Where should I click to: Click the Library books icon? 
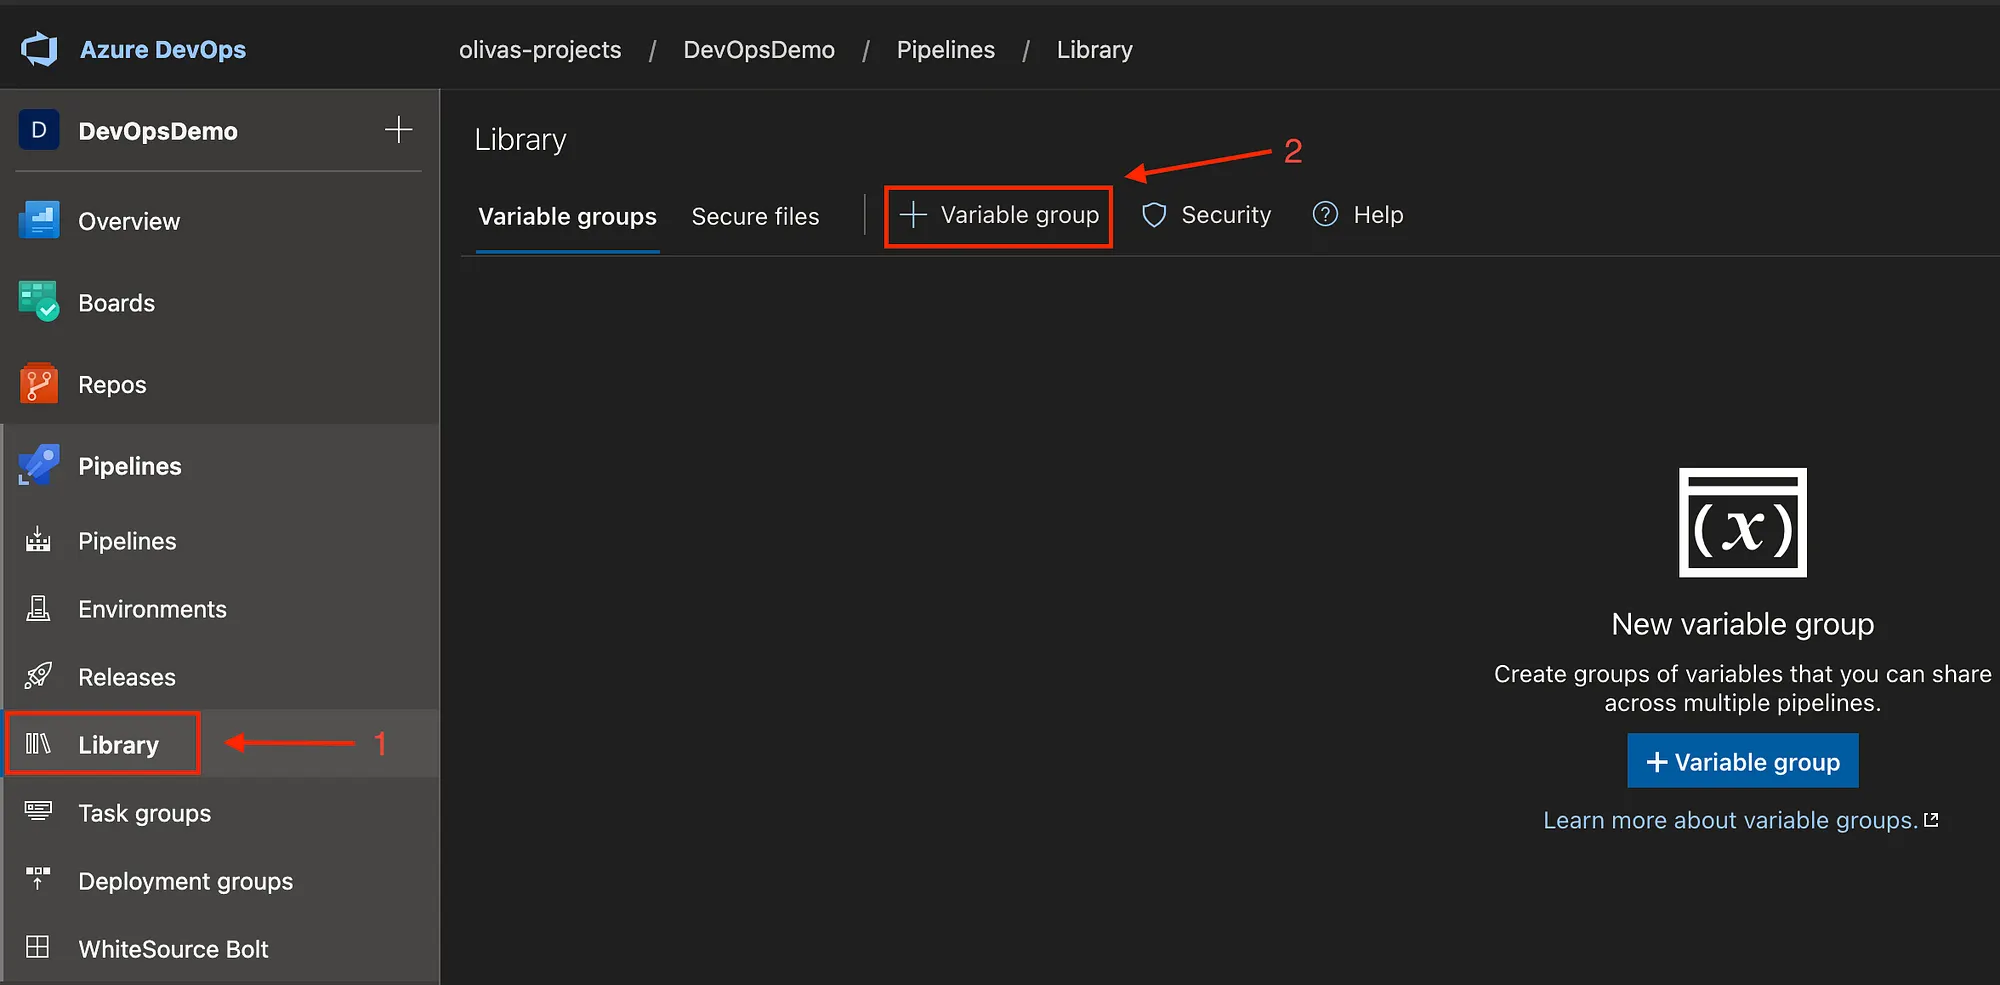pyautogui.click(x=38, y=744)
